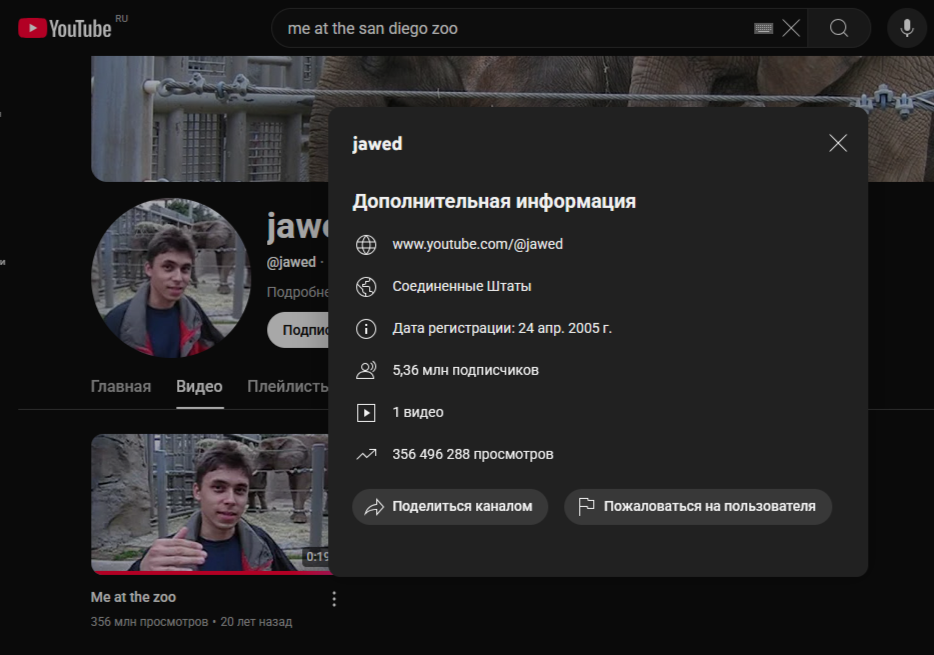
Task: Click the country globe icon
Action: 366,286
